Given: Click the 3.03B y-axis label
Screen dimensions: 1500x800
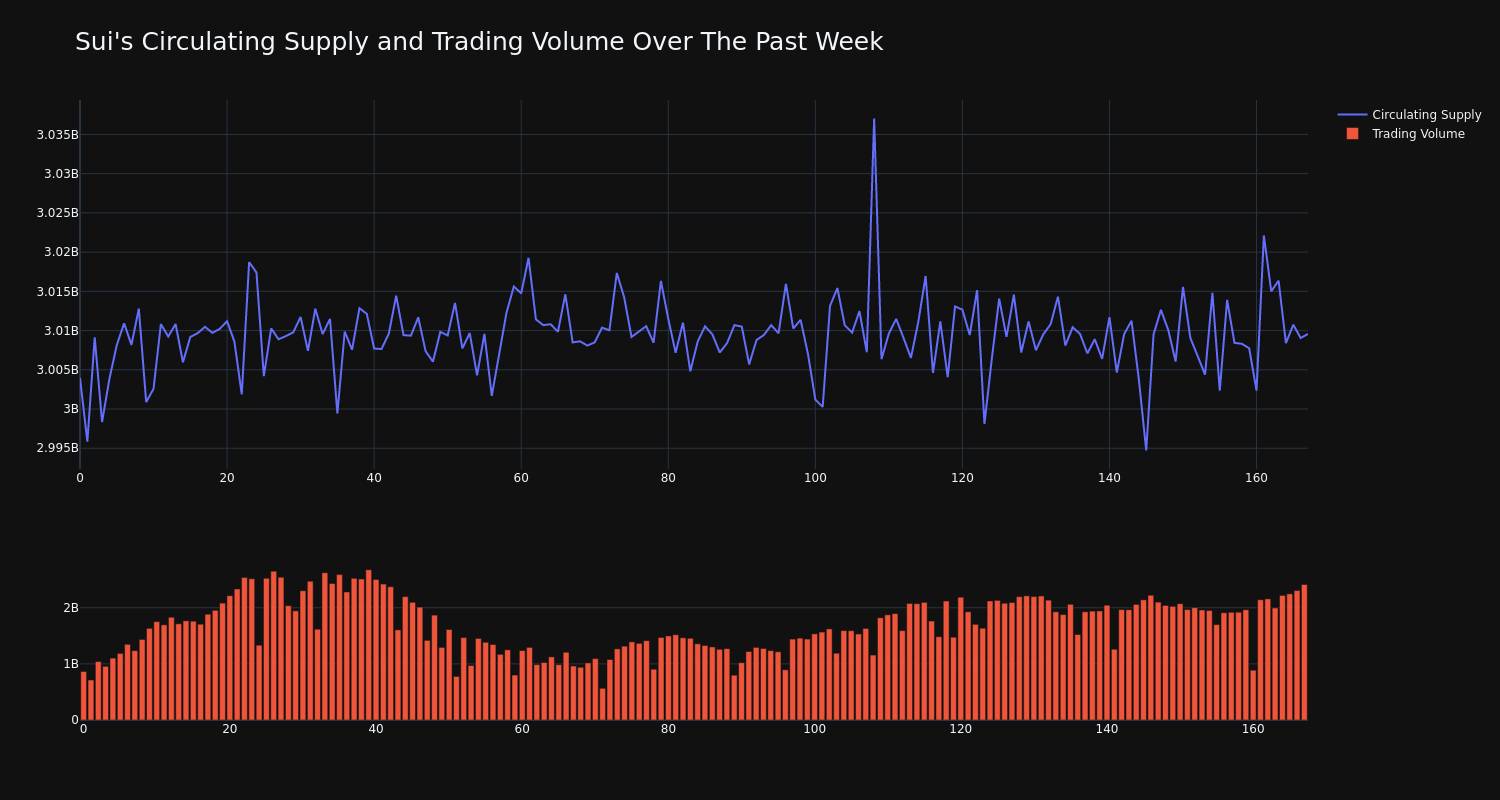Looking at the screenshot, I should click(61, 174).
